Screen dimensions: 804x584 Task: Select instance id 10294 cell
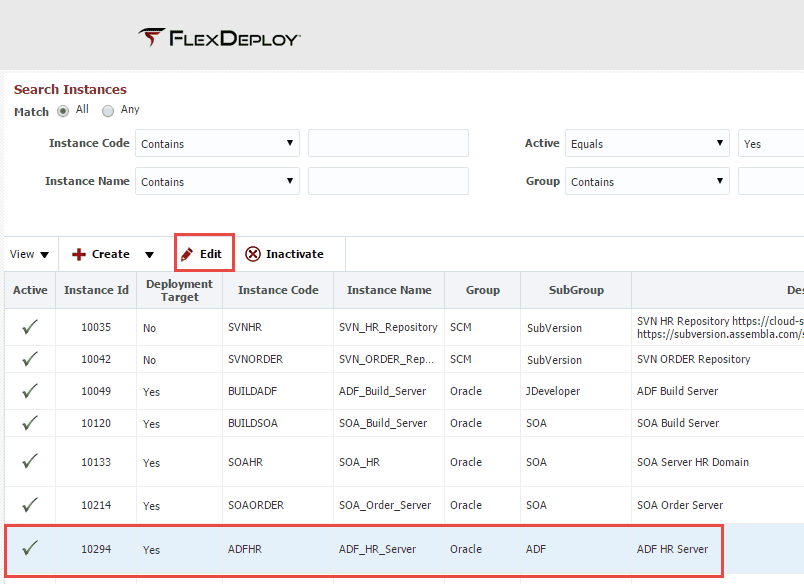96,549
